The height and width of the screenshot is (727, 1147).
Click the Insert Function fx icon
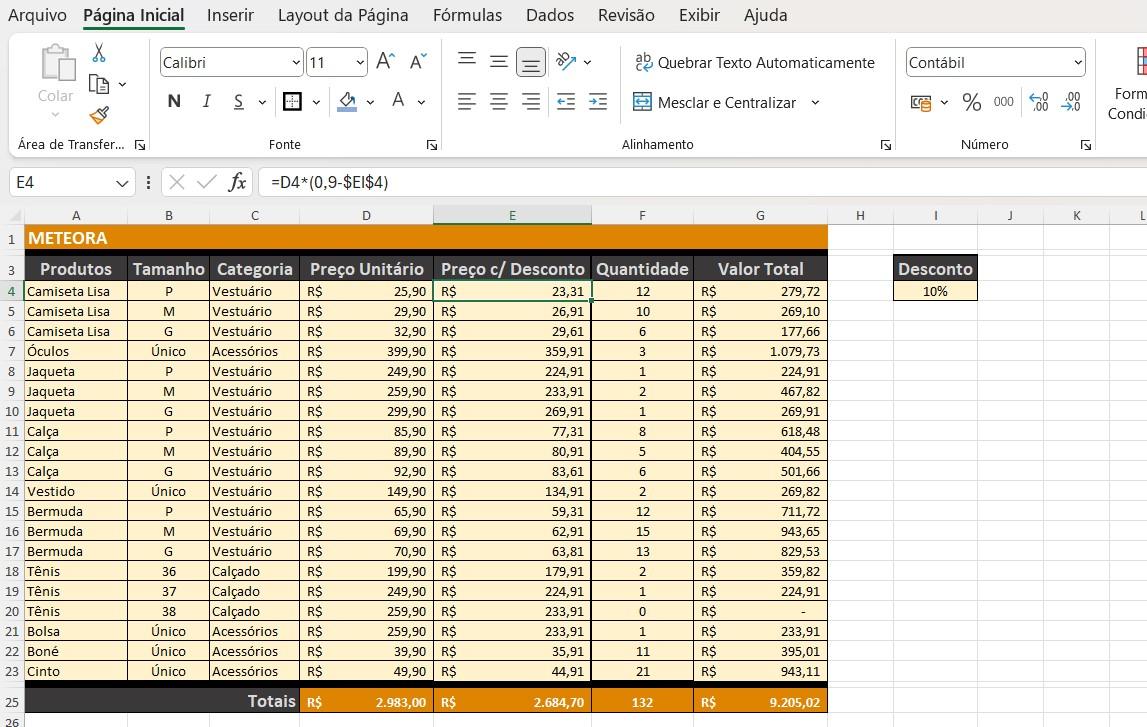pos(237,182)
